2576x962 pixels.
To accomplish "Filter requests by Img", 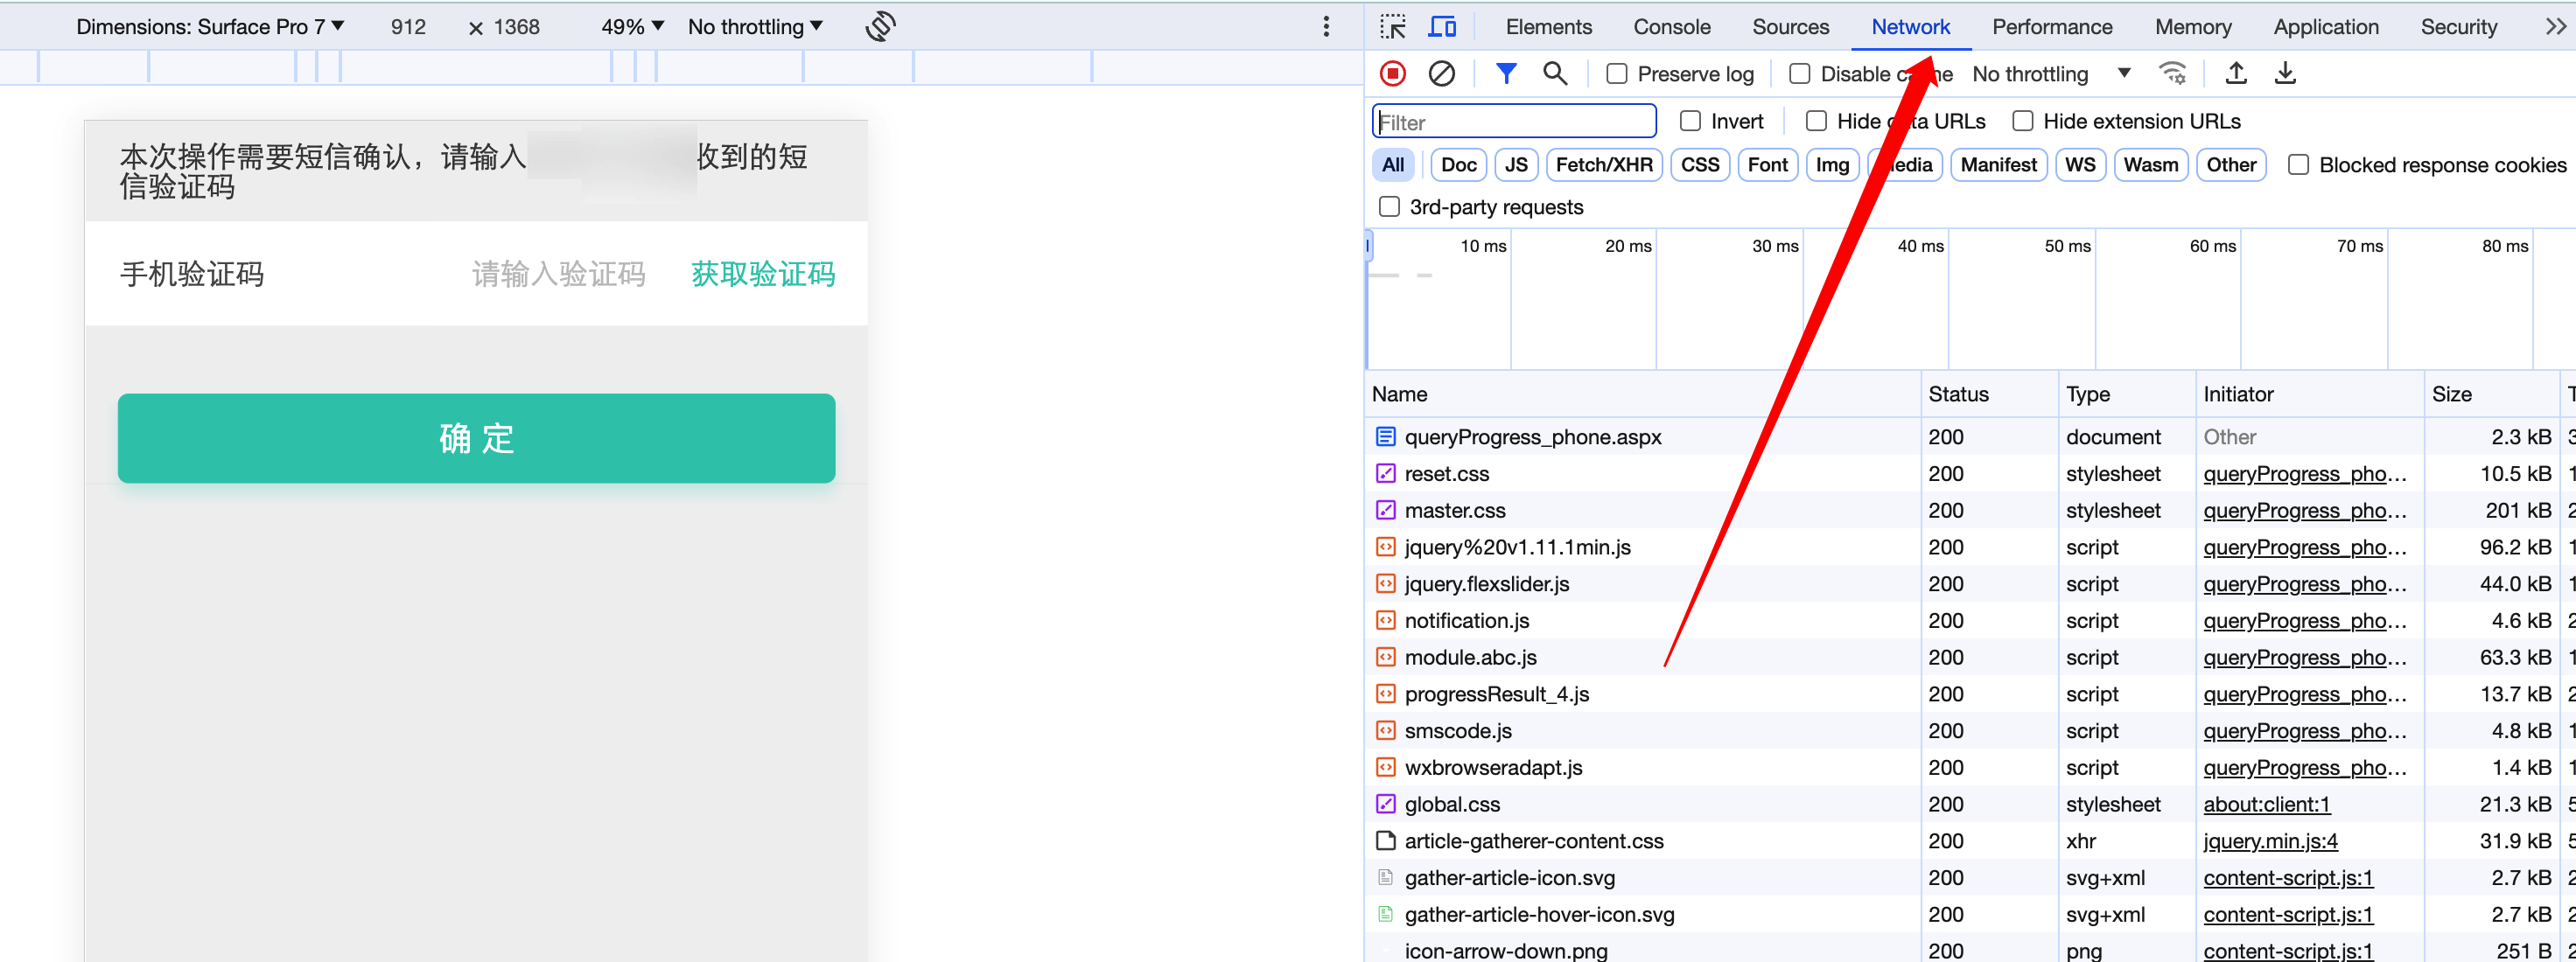I will (x=1832, y=165).
